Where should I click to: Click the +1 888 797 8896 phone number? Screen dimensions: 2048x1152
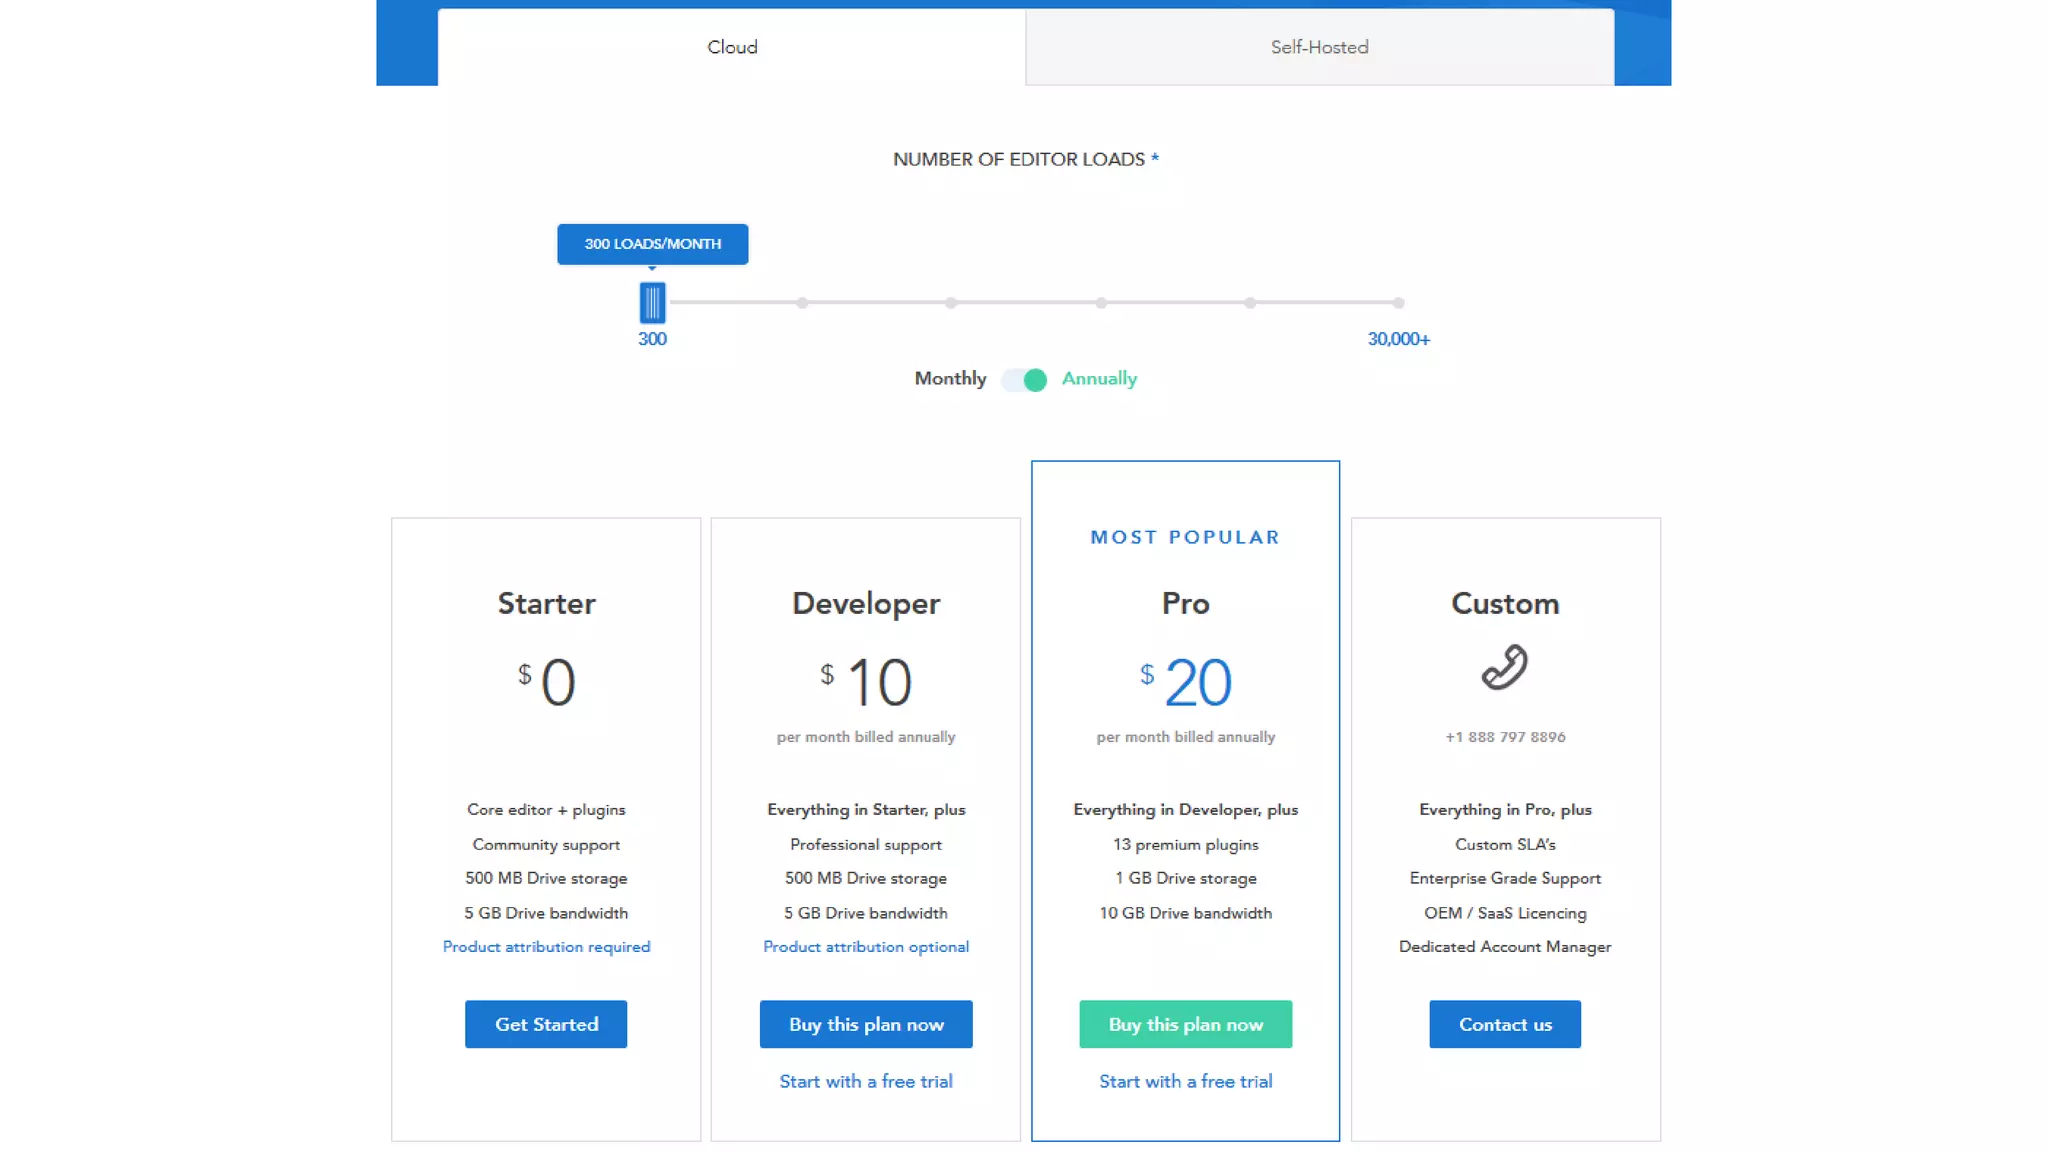[1505, 737]
